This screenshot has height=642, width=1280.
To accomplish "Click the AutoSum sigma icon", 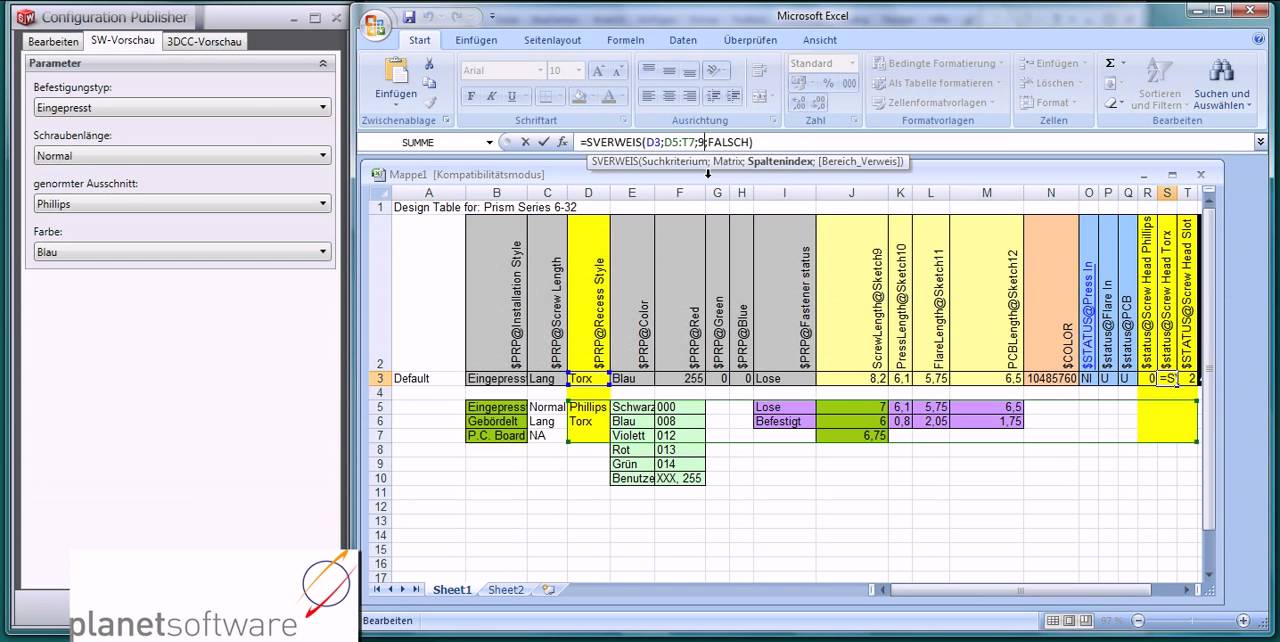I will point(1110,63).
